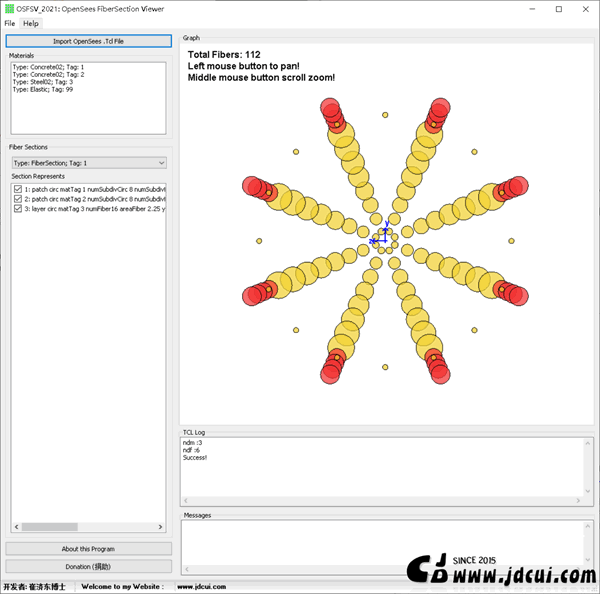Click the bottommost small steel fiber dot
Image resolution: width=600 pixels, height=594 pixels.
[x=385, y=367]
